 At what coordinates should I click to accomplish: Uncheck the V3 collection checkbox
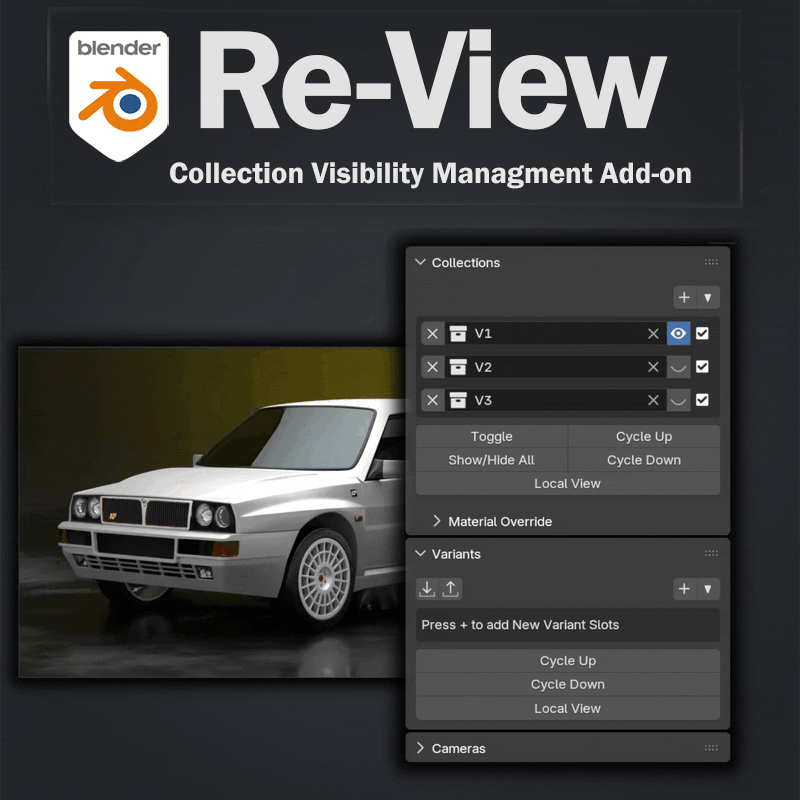coord(703,400)
